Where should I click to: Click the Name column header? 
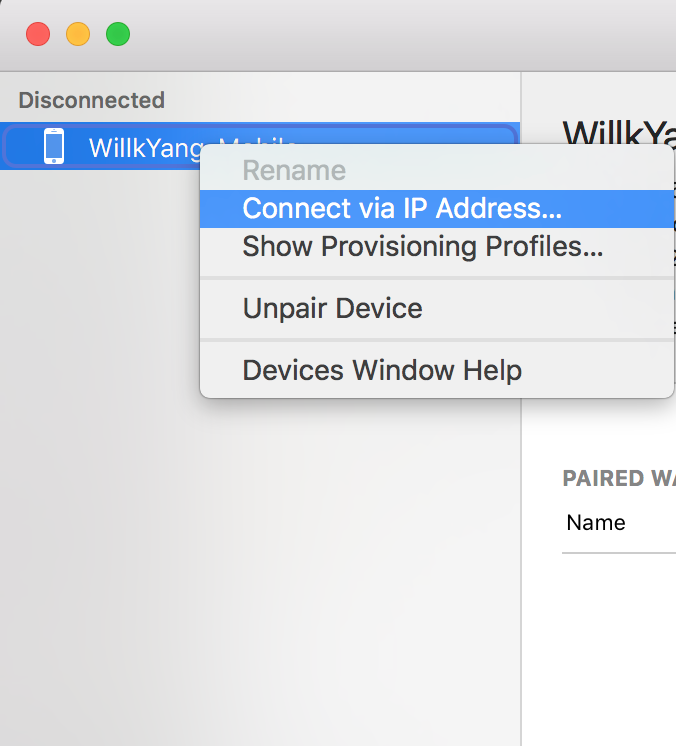click(596, 522)
